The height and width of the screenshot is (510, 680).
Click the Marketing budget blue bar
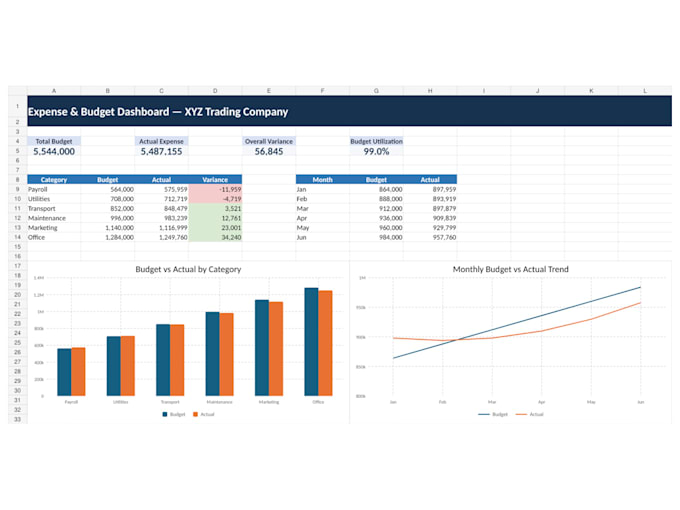[x=262, y=348]
